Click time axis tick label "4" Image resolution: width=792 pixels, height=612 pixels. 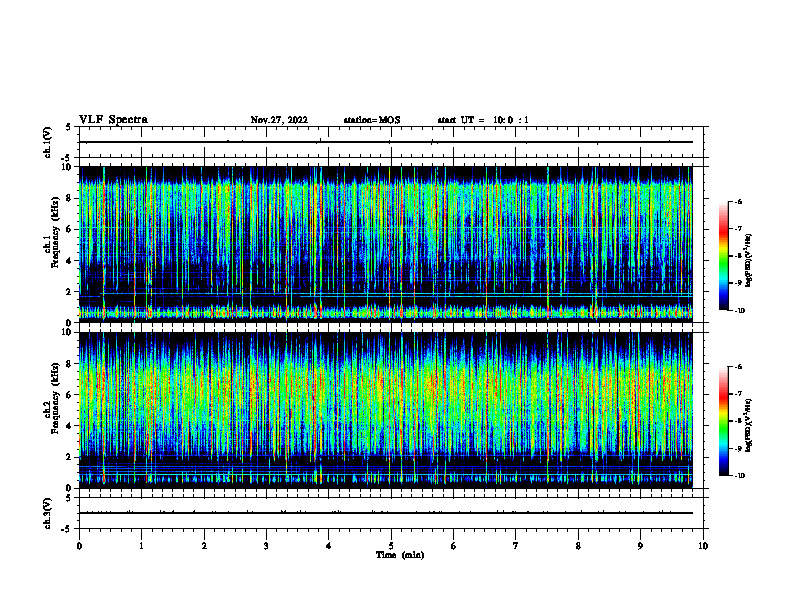pos(328,546)
